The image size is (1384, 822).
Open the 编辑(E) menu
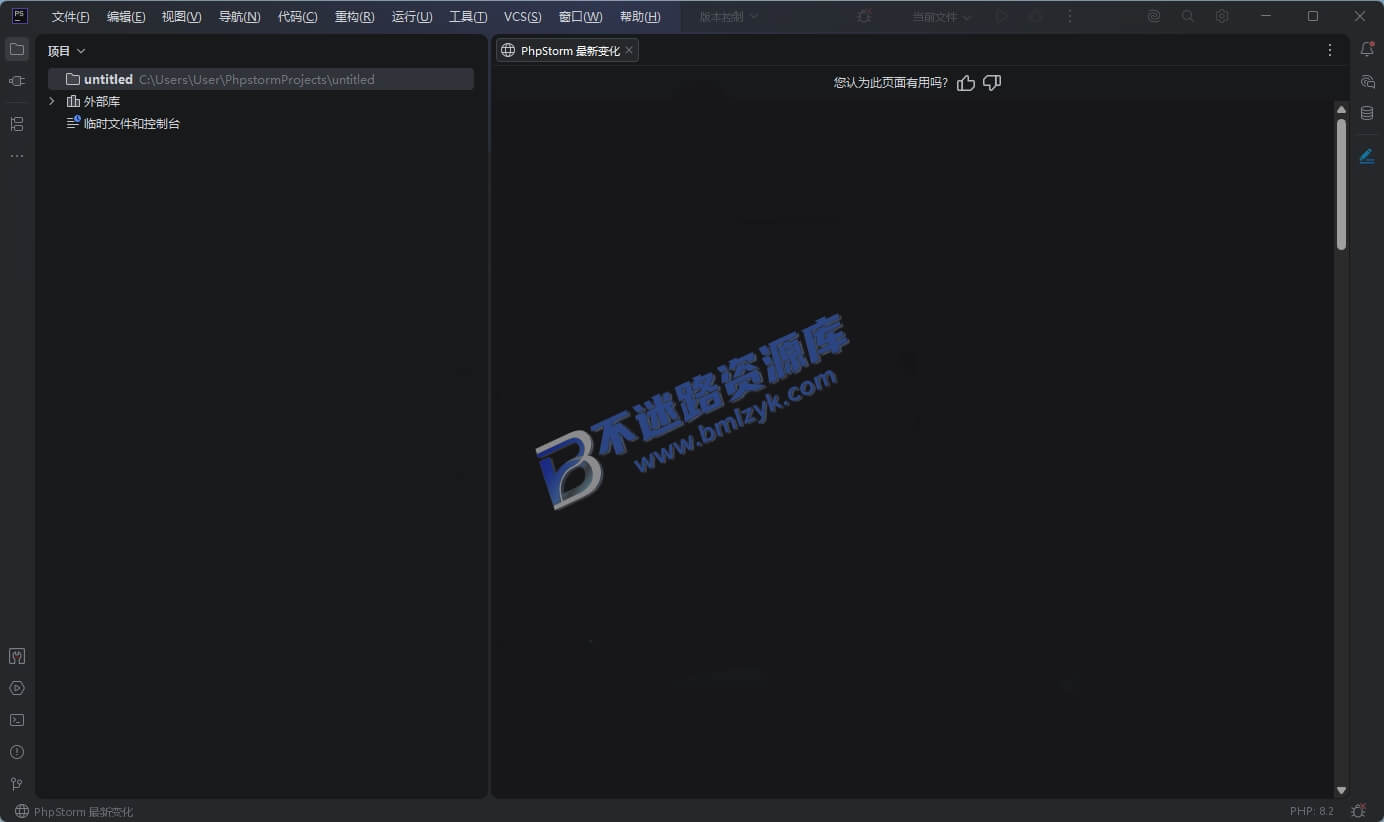coord(126,17)
